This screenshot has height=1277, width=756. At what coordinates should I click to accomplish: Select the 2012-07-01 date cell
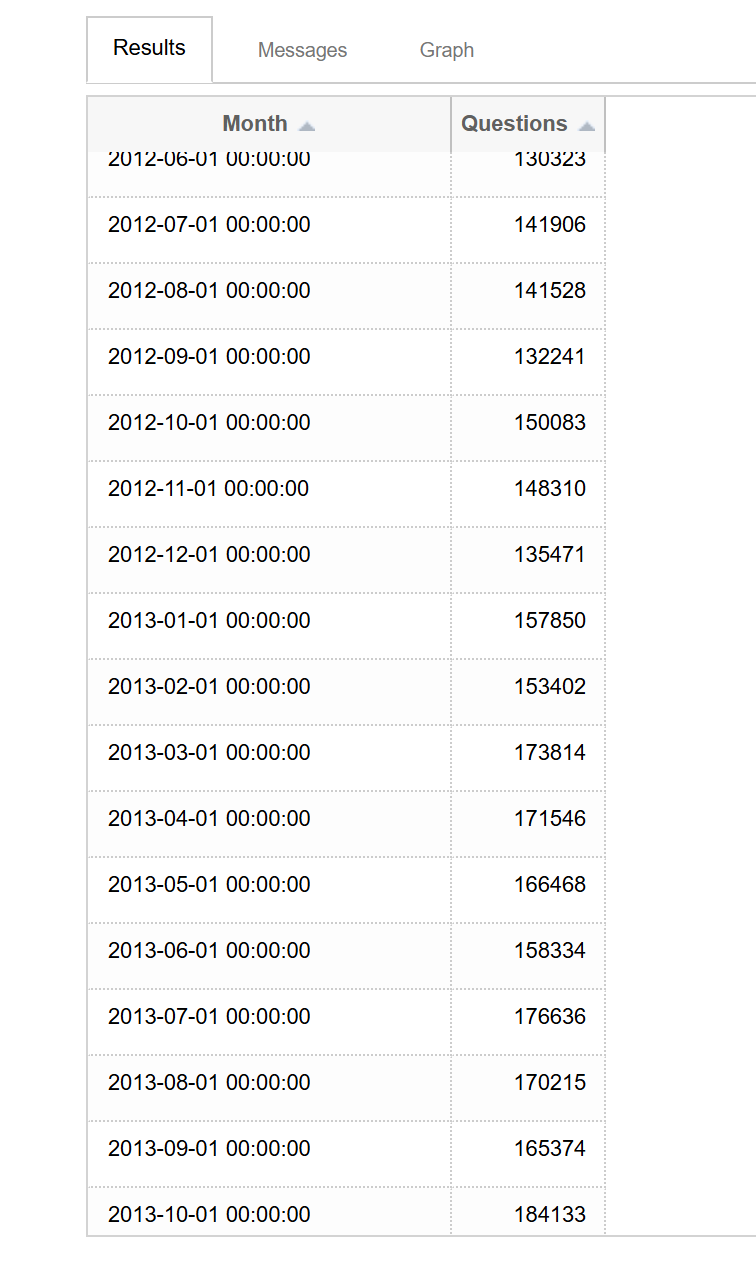209,224
